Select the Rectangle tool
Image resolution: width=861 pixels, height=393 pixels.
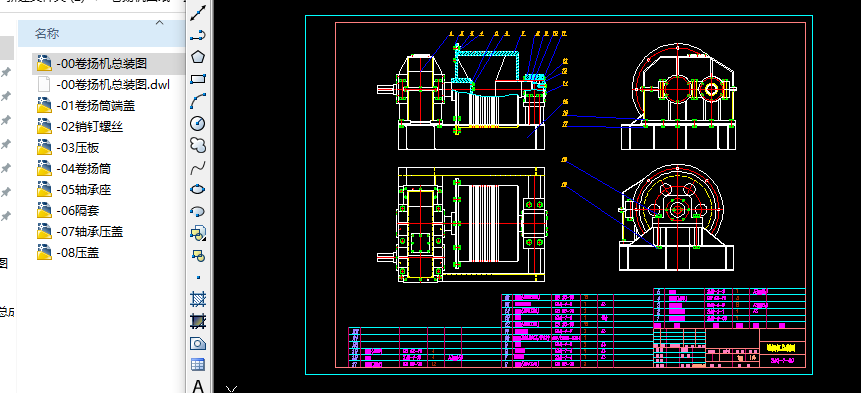pyautogui.click(x=198, y=78)
